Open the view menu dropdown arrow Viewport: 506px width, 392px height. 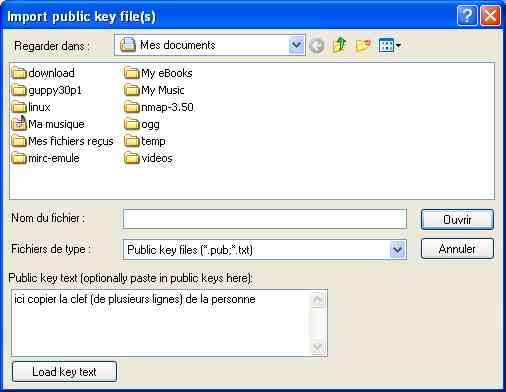coord(398,45)
